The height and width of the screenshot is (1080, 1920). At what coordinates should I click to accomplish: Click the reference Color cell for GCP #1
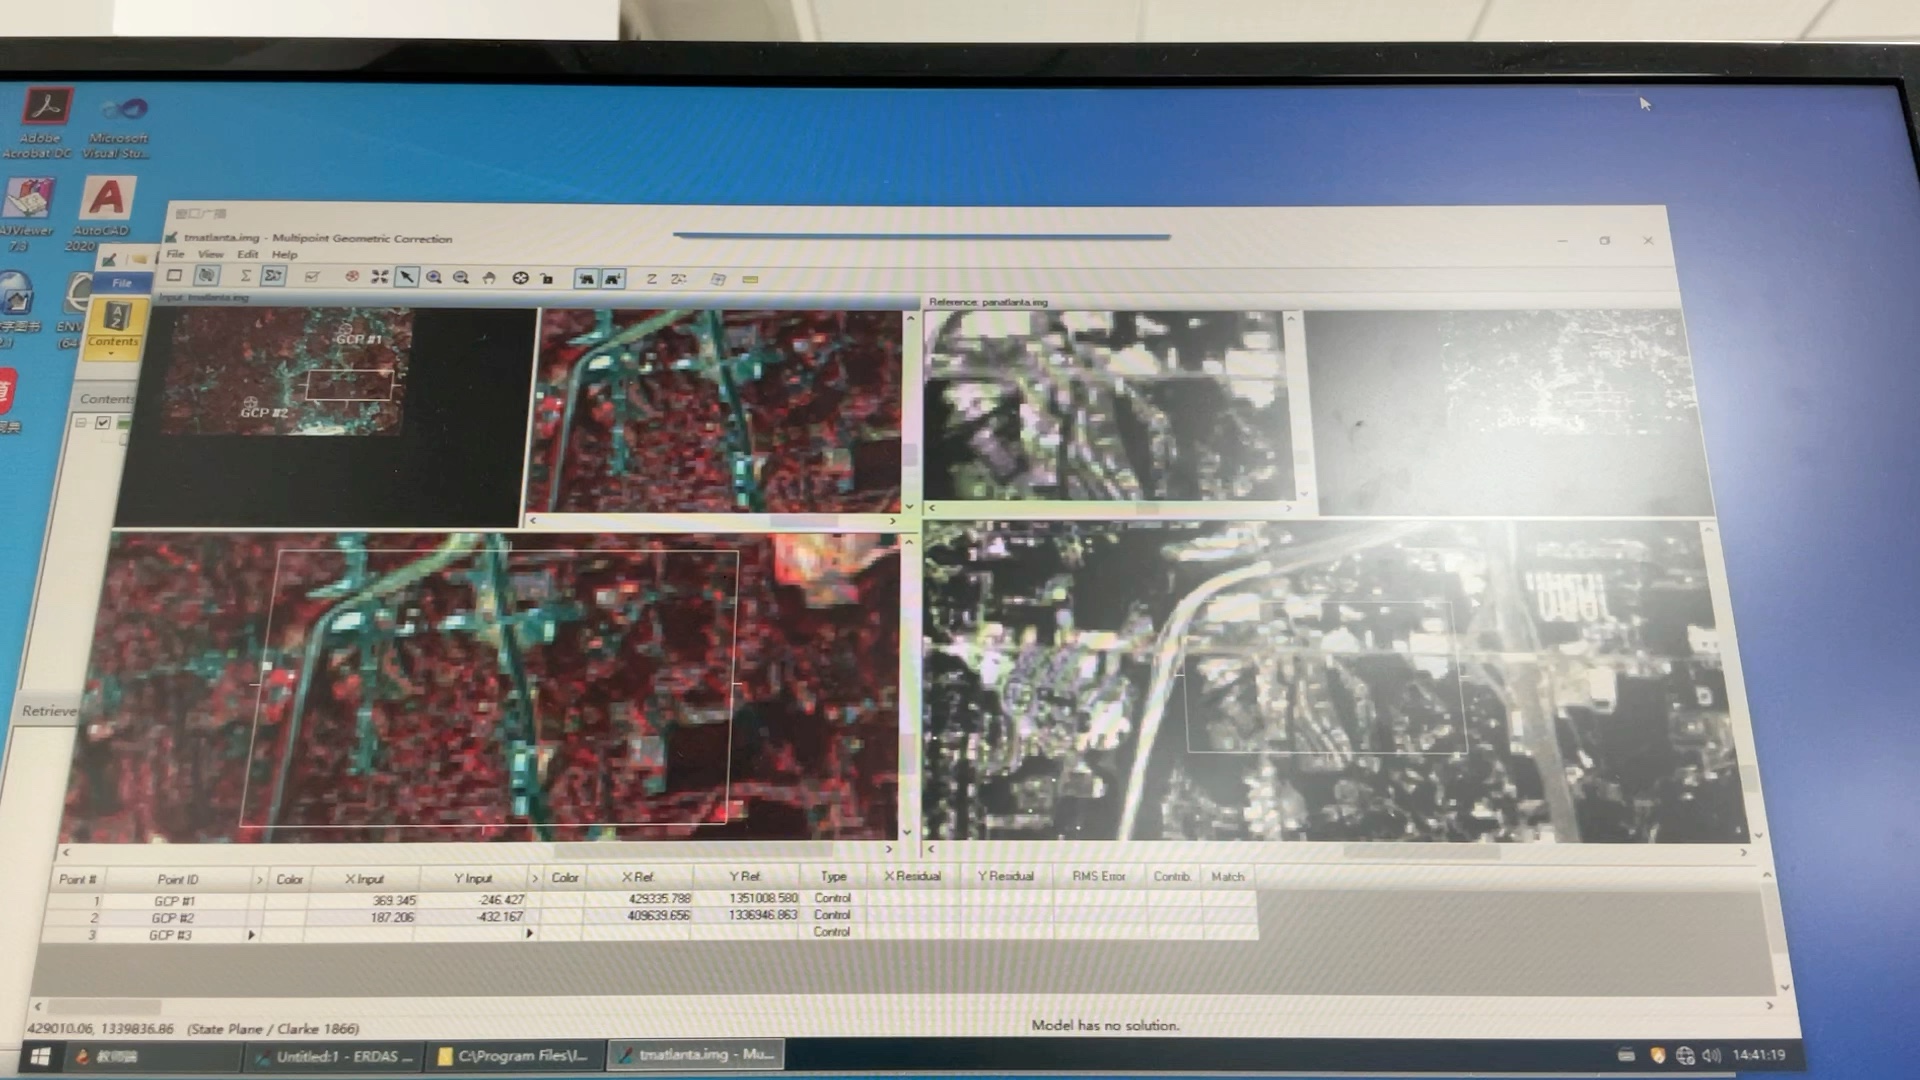click(564, 898)
